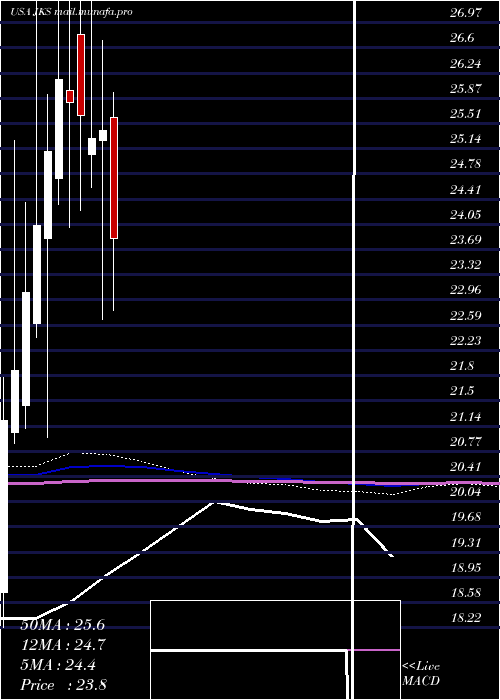The height and width of the screenshot is (700, 500).
Task: Click the <<Live MACD label
Action: [x=421, y=673]
